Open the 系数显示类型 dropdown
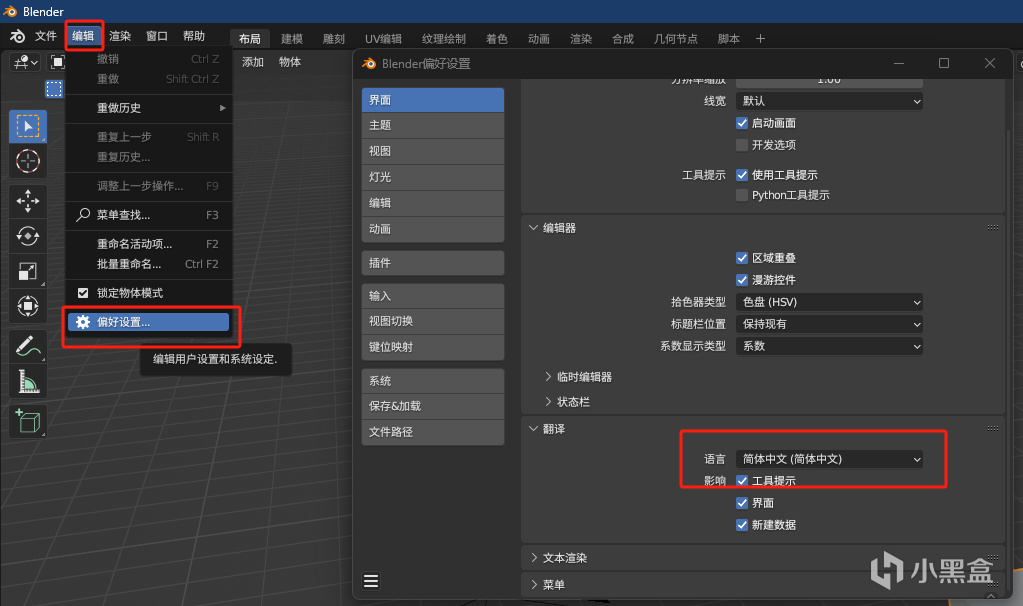The image size is (1023, 606). pyautogui.click(x=829, y=346)
